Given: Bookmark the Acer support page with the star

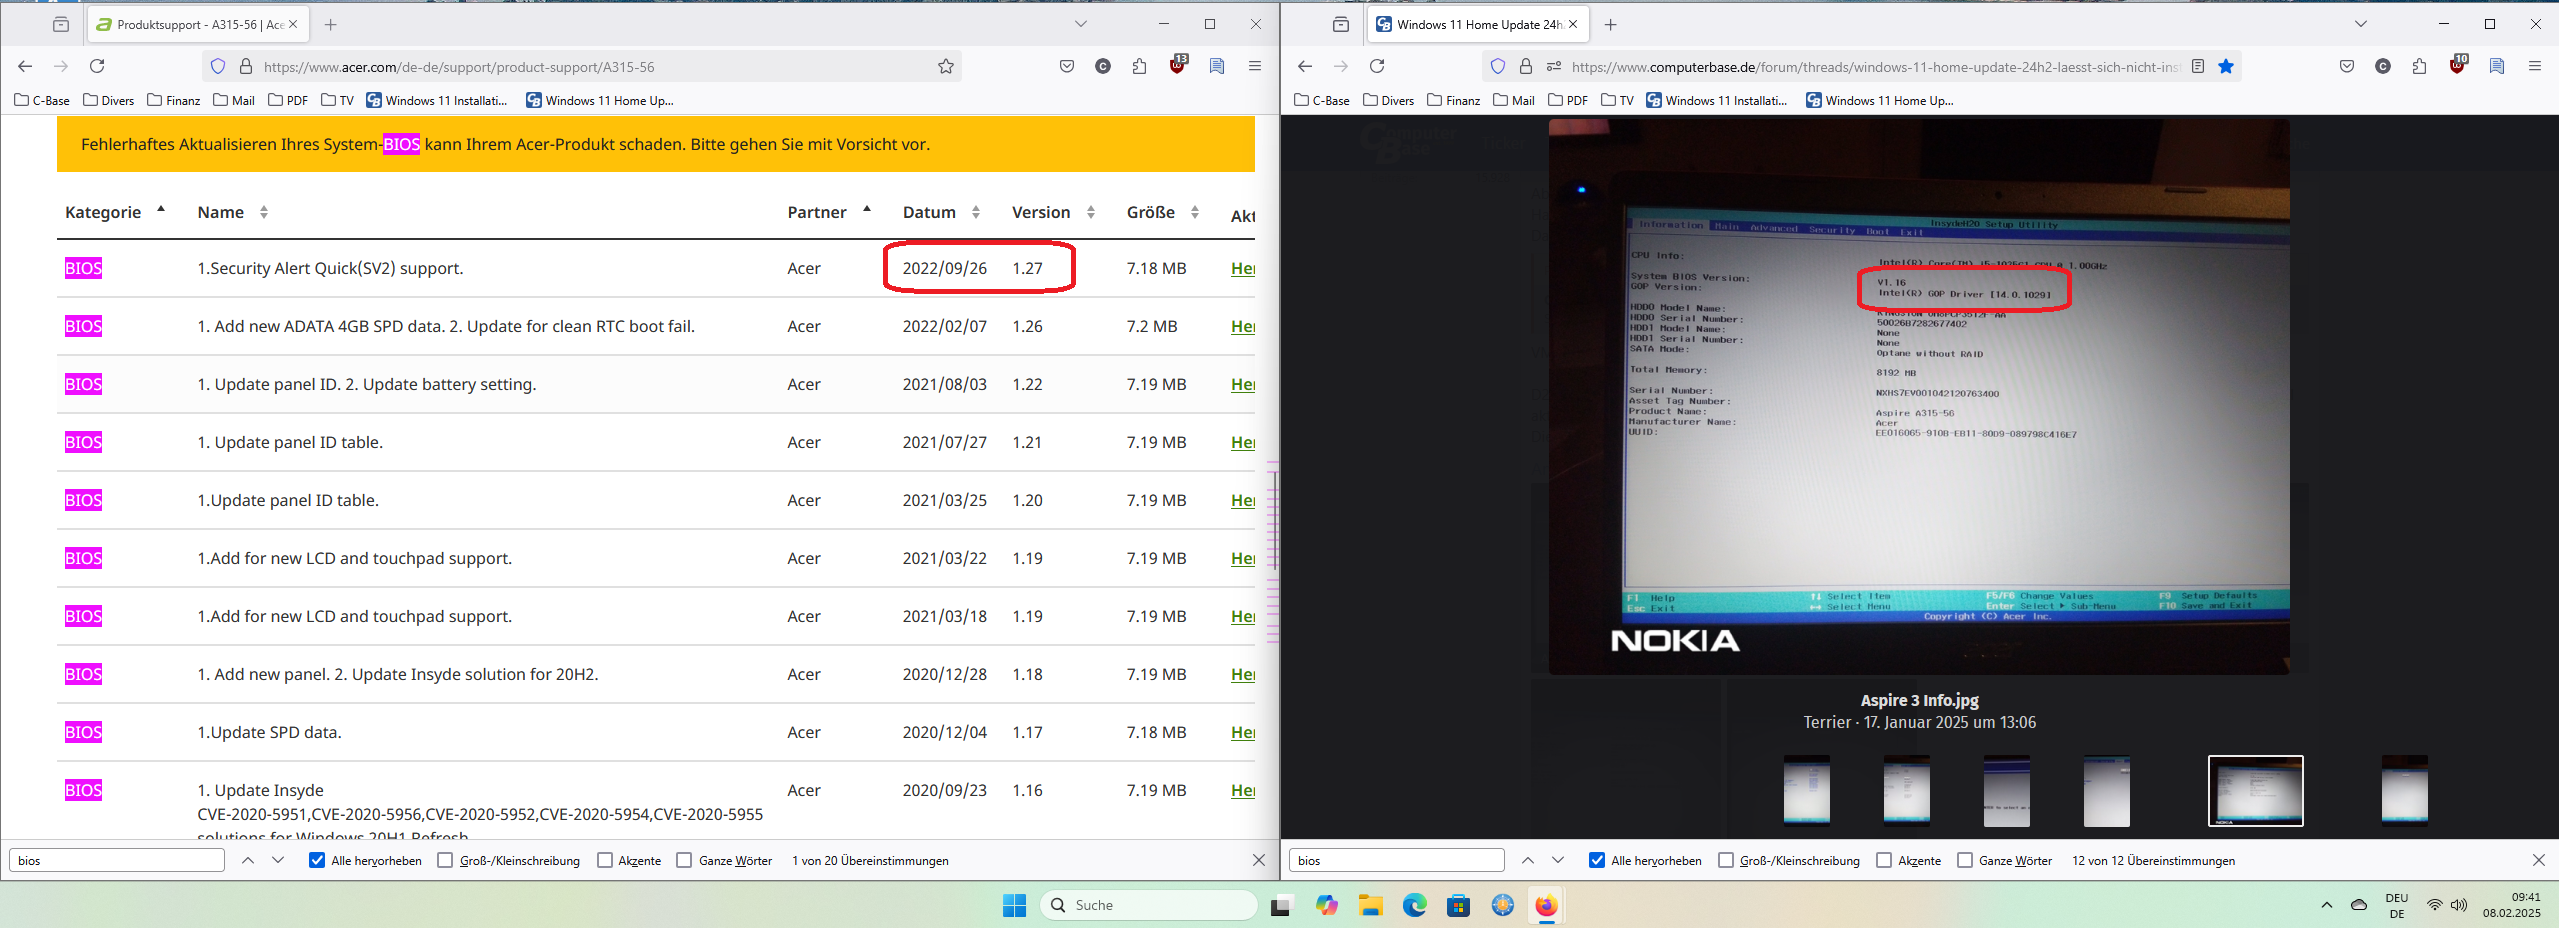Looking at the screenshot, I should [x=946, y=67].
